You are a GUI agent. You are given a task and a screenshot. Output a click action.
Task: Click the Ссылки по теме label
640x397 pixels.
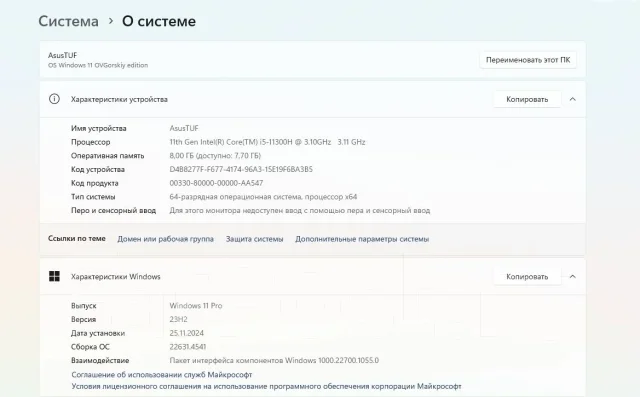(77, 238)
